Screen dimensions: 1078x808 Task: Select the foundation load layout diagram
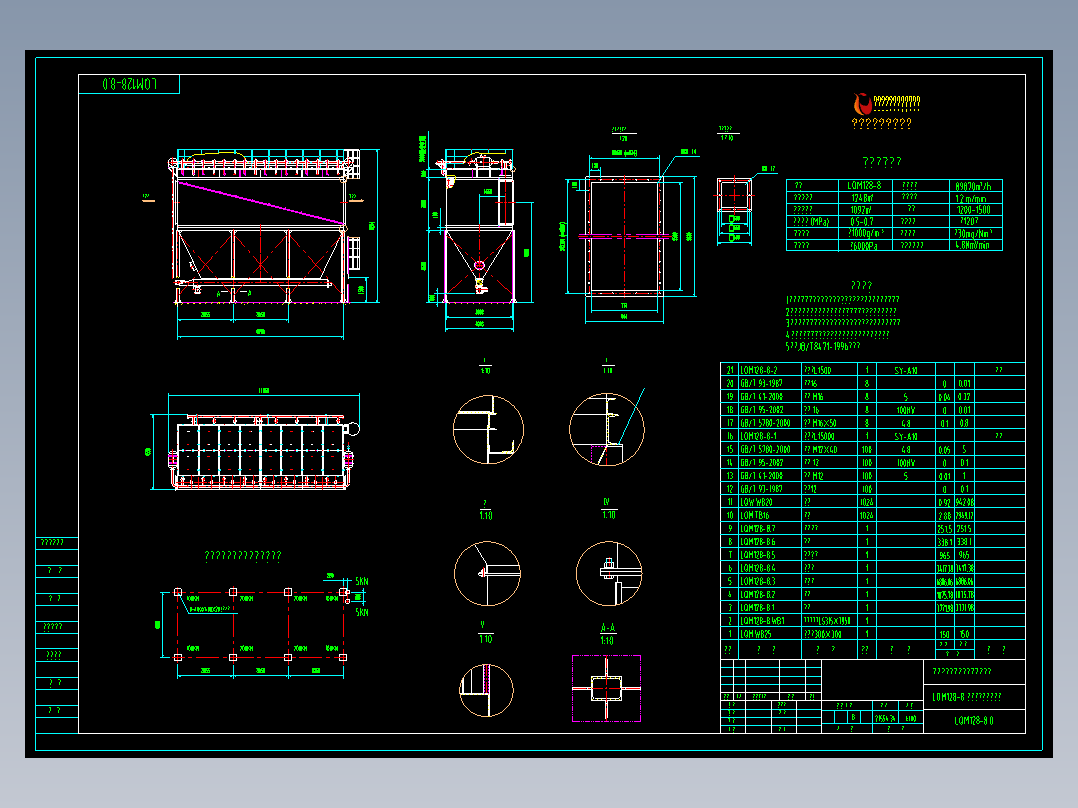[261, 624]
